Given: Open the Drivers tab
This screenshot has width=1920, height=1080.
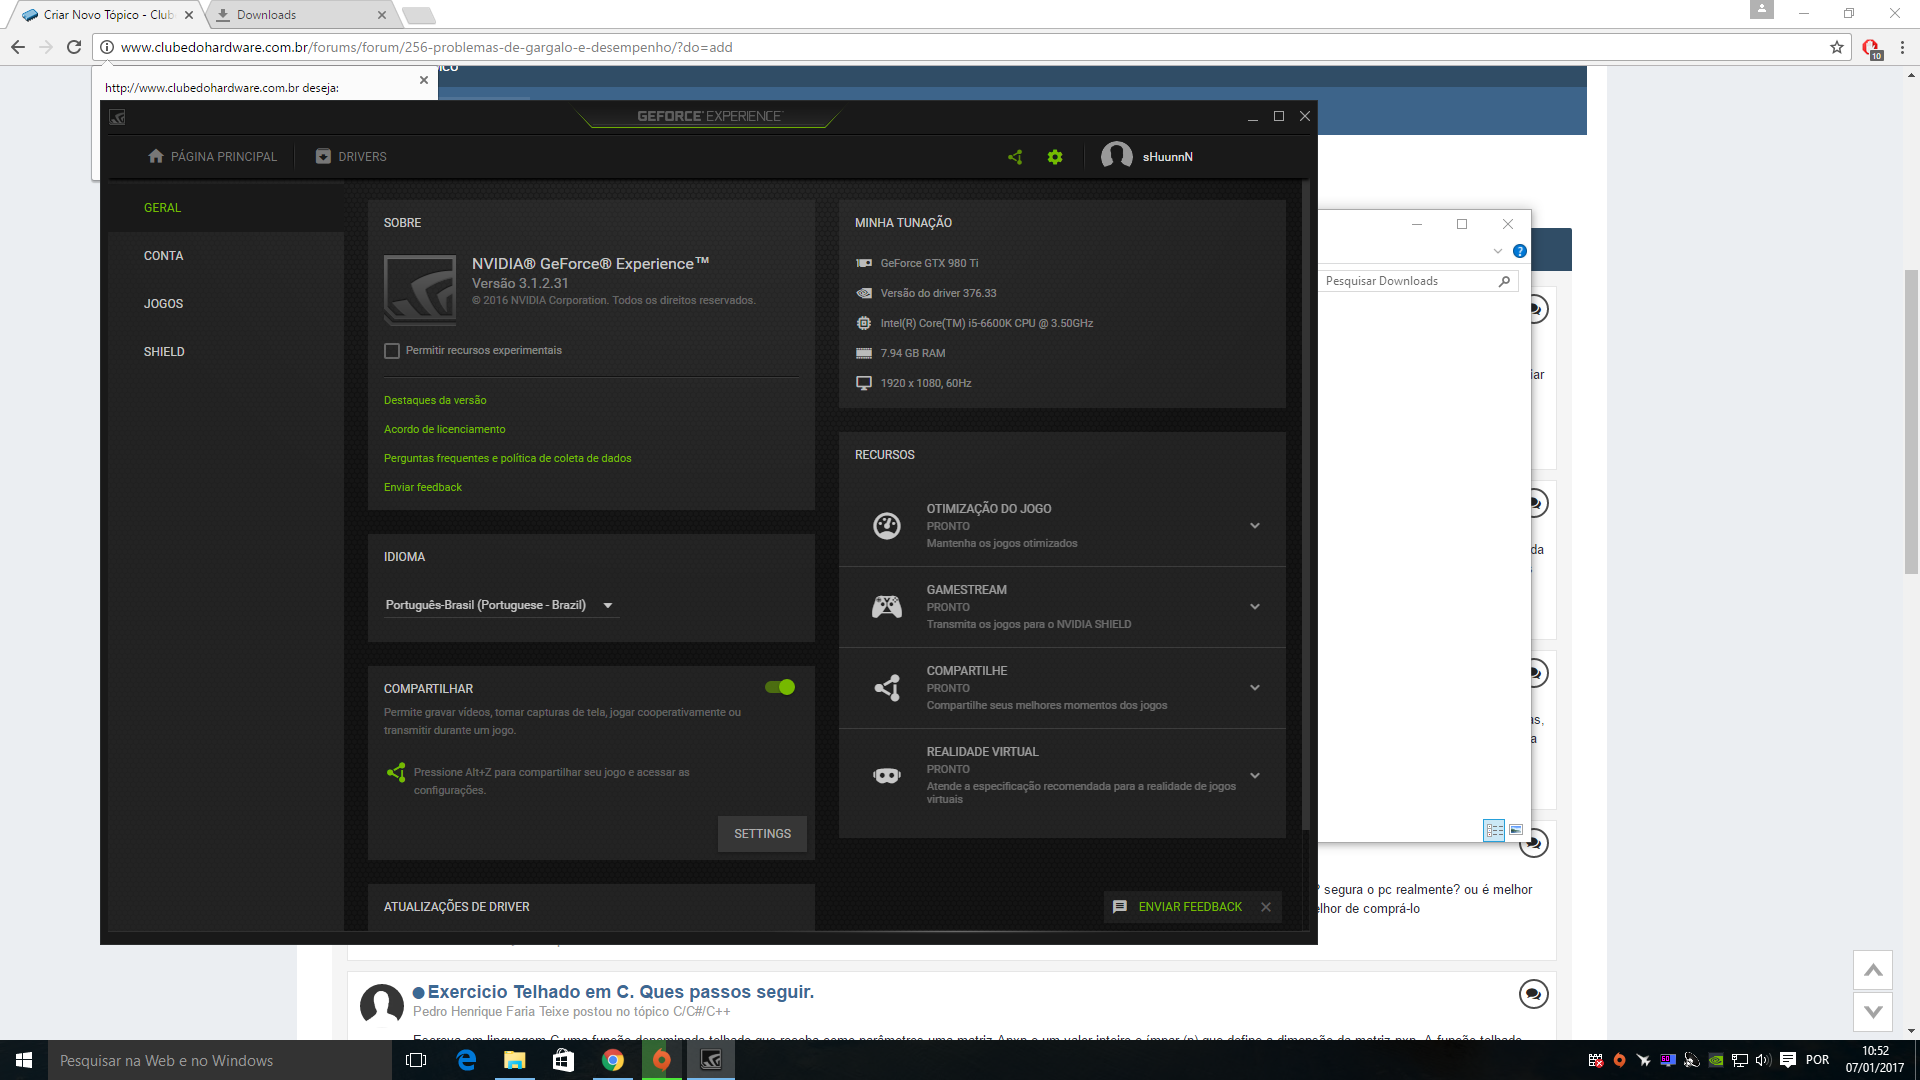Looking at the screenshot, I should point(351,157).
